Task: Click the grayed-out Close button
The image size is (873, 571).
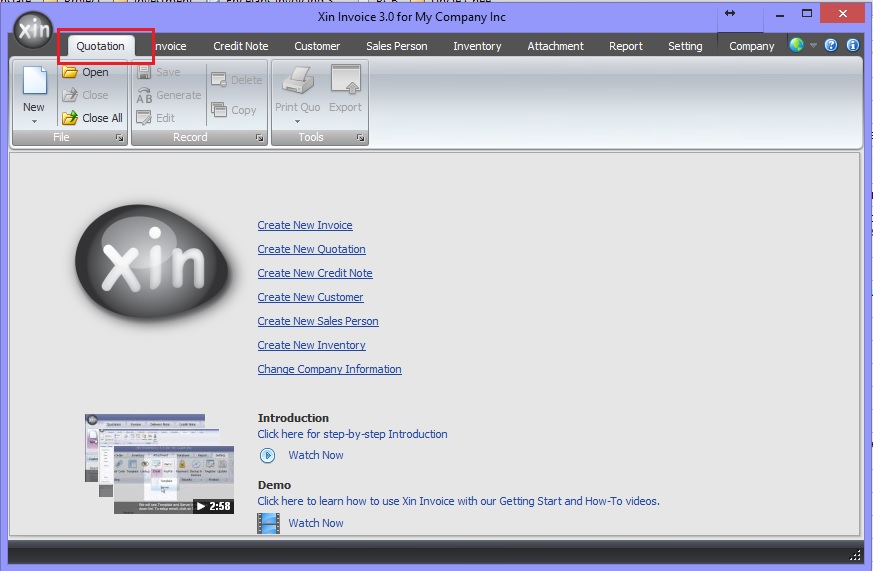Action: (85, 95)
